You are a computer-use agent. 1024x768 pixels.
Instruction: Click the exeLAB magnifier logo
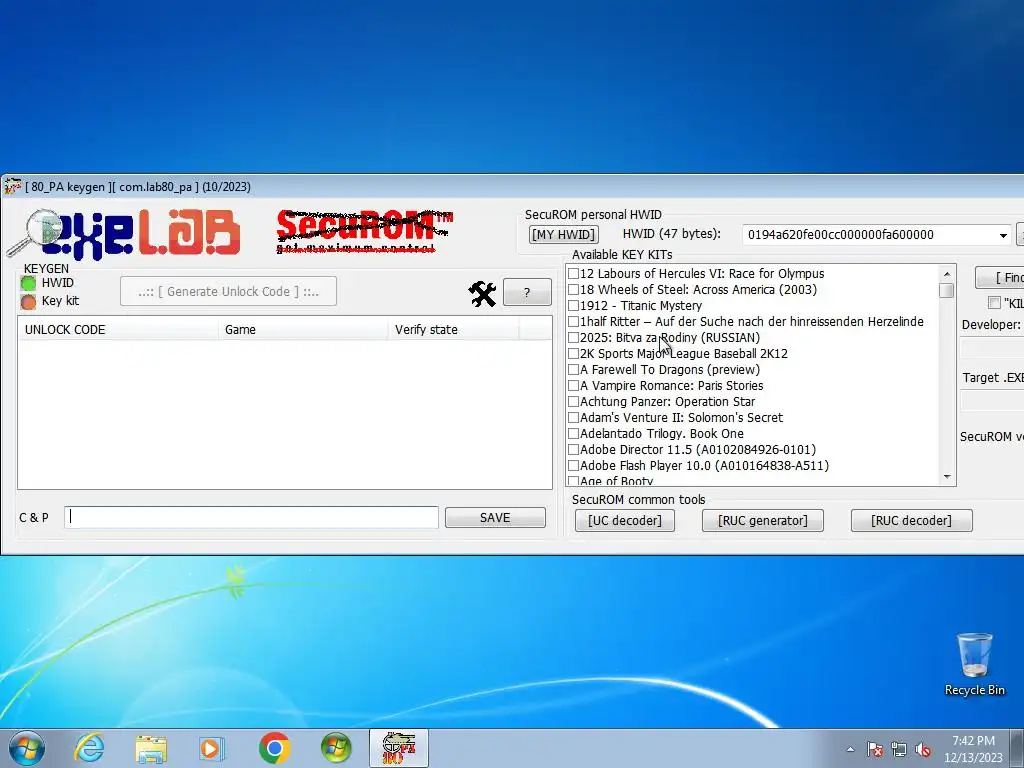[123, 233]
